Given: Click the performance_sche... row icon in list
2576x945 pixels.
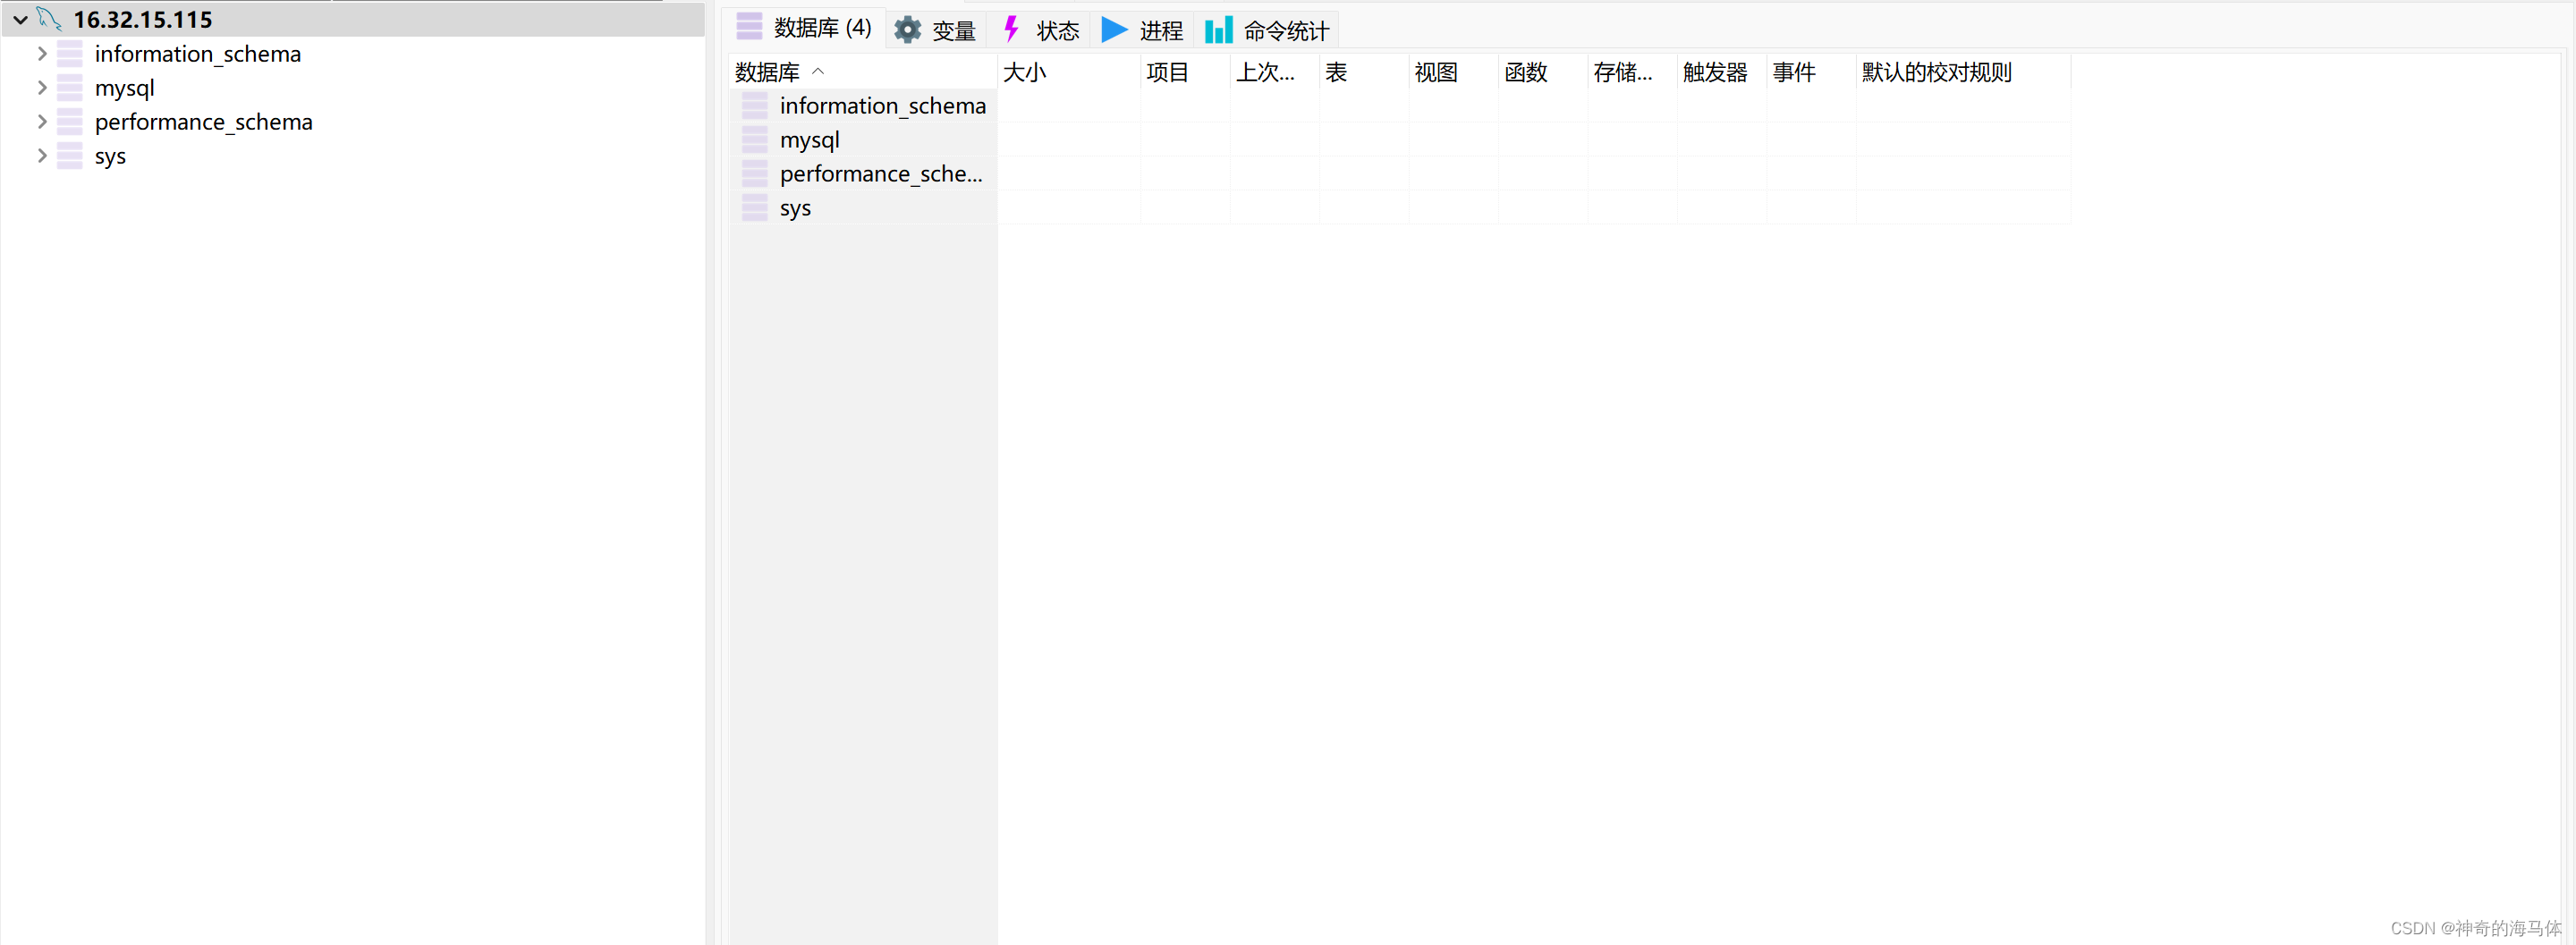Looking at the screenshot, I should pos(755,174).
